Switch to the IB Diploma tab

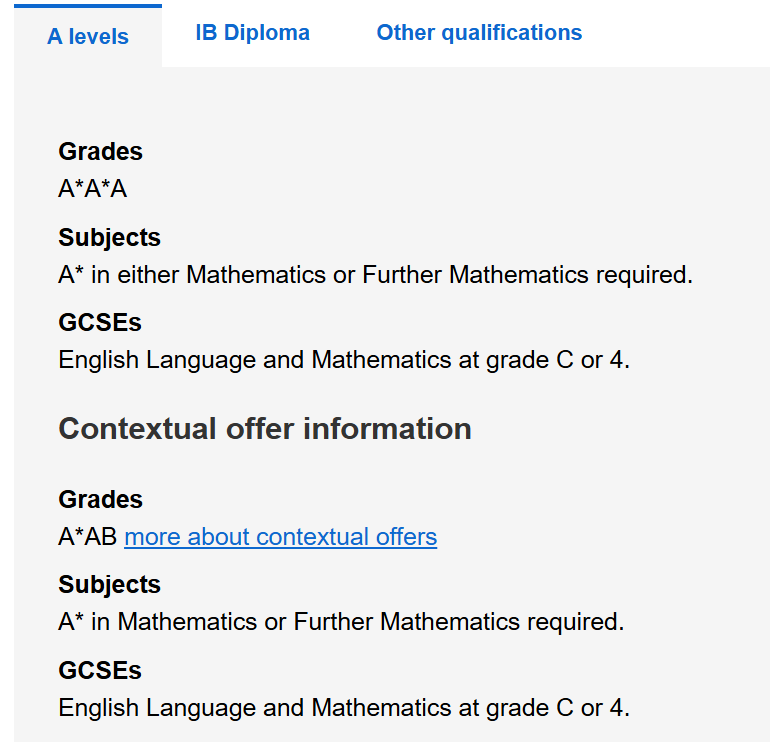point(252,33)
